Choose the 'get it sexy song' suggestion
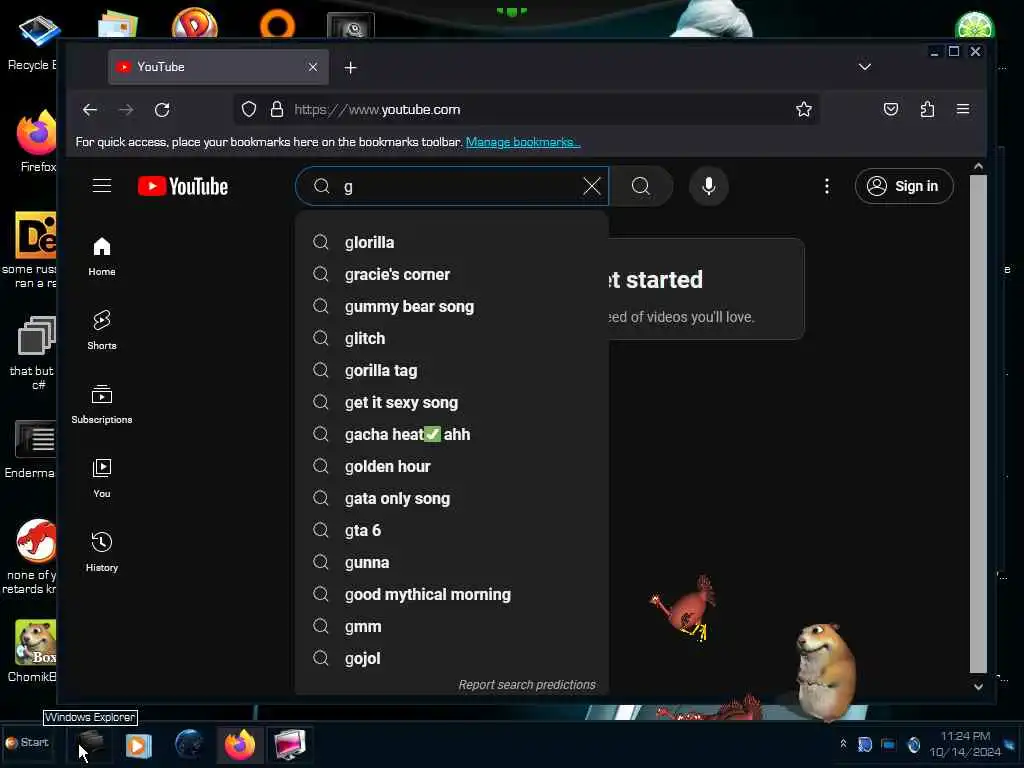Viewport: 1024px width, 768px height. [452, 402]
